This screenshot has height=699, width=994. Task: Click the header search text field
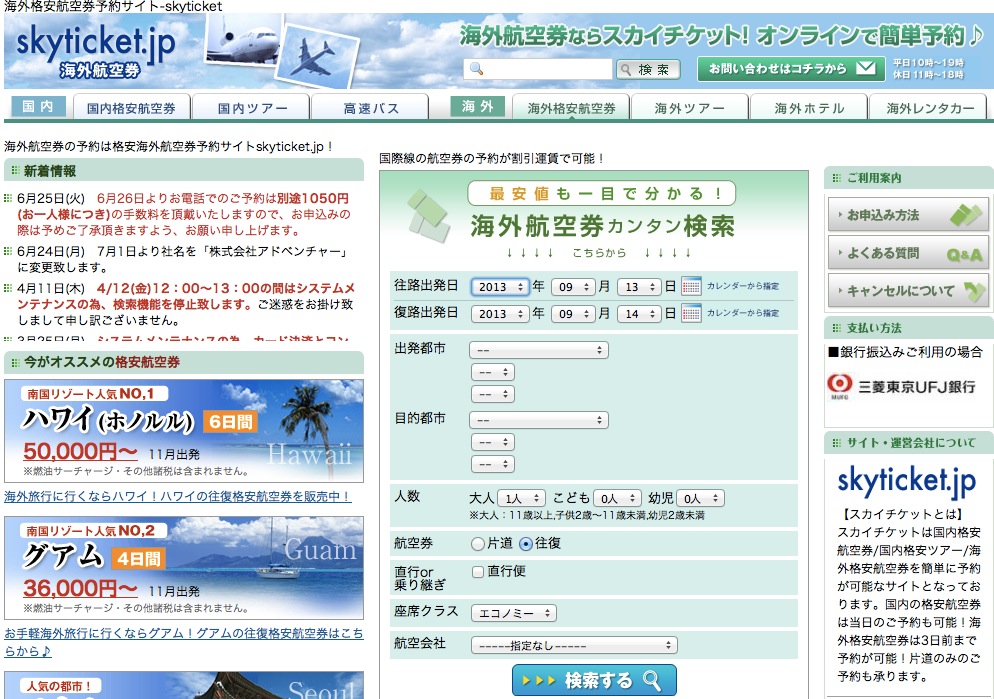click(x=538, y=69)
